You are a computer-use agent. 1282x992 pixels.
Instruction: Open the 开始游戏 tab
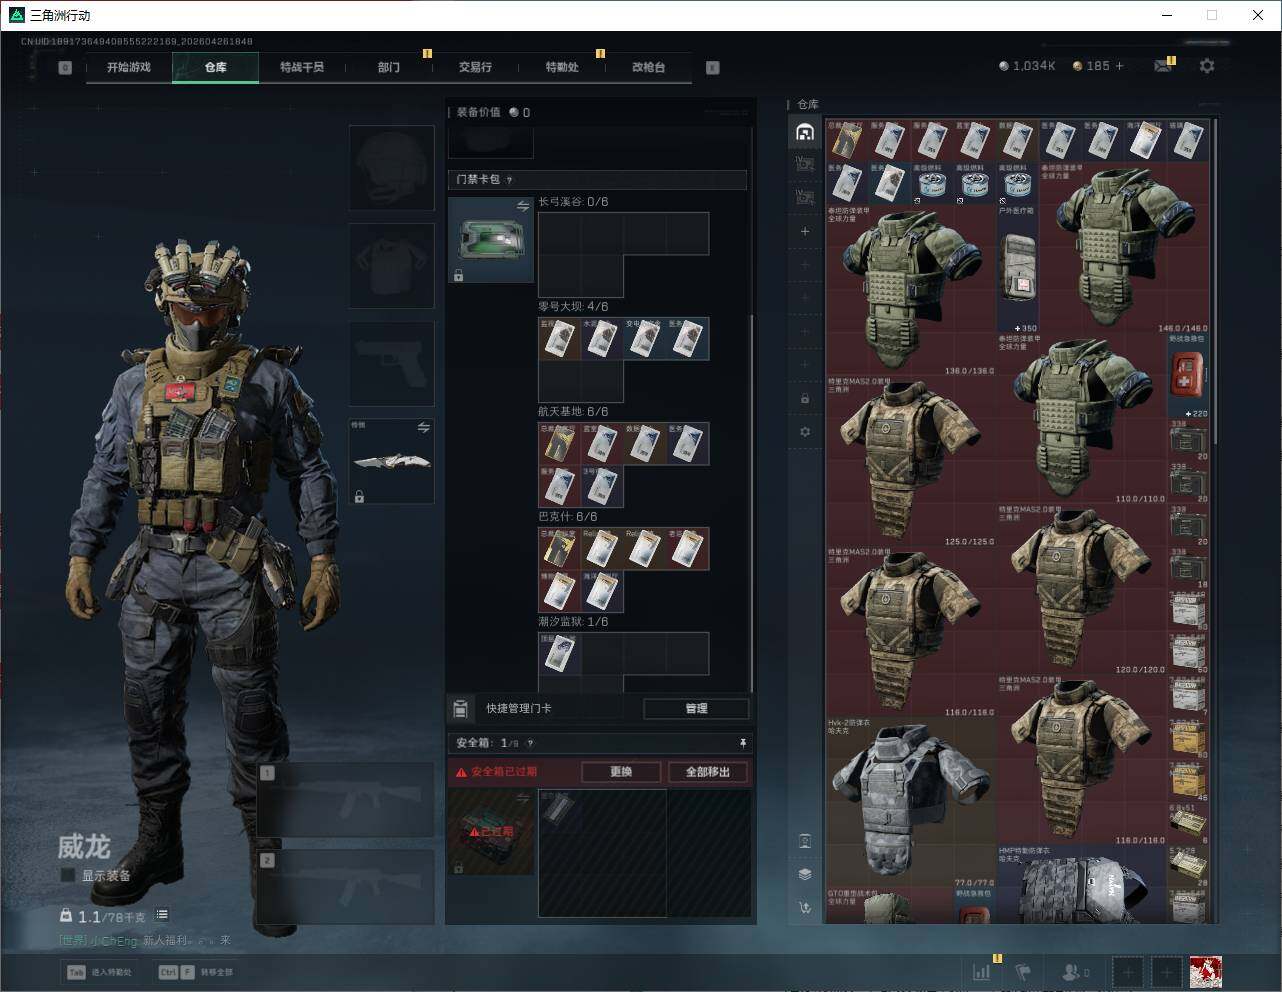click(129, 67)
